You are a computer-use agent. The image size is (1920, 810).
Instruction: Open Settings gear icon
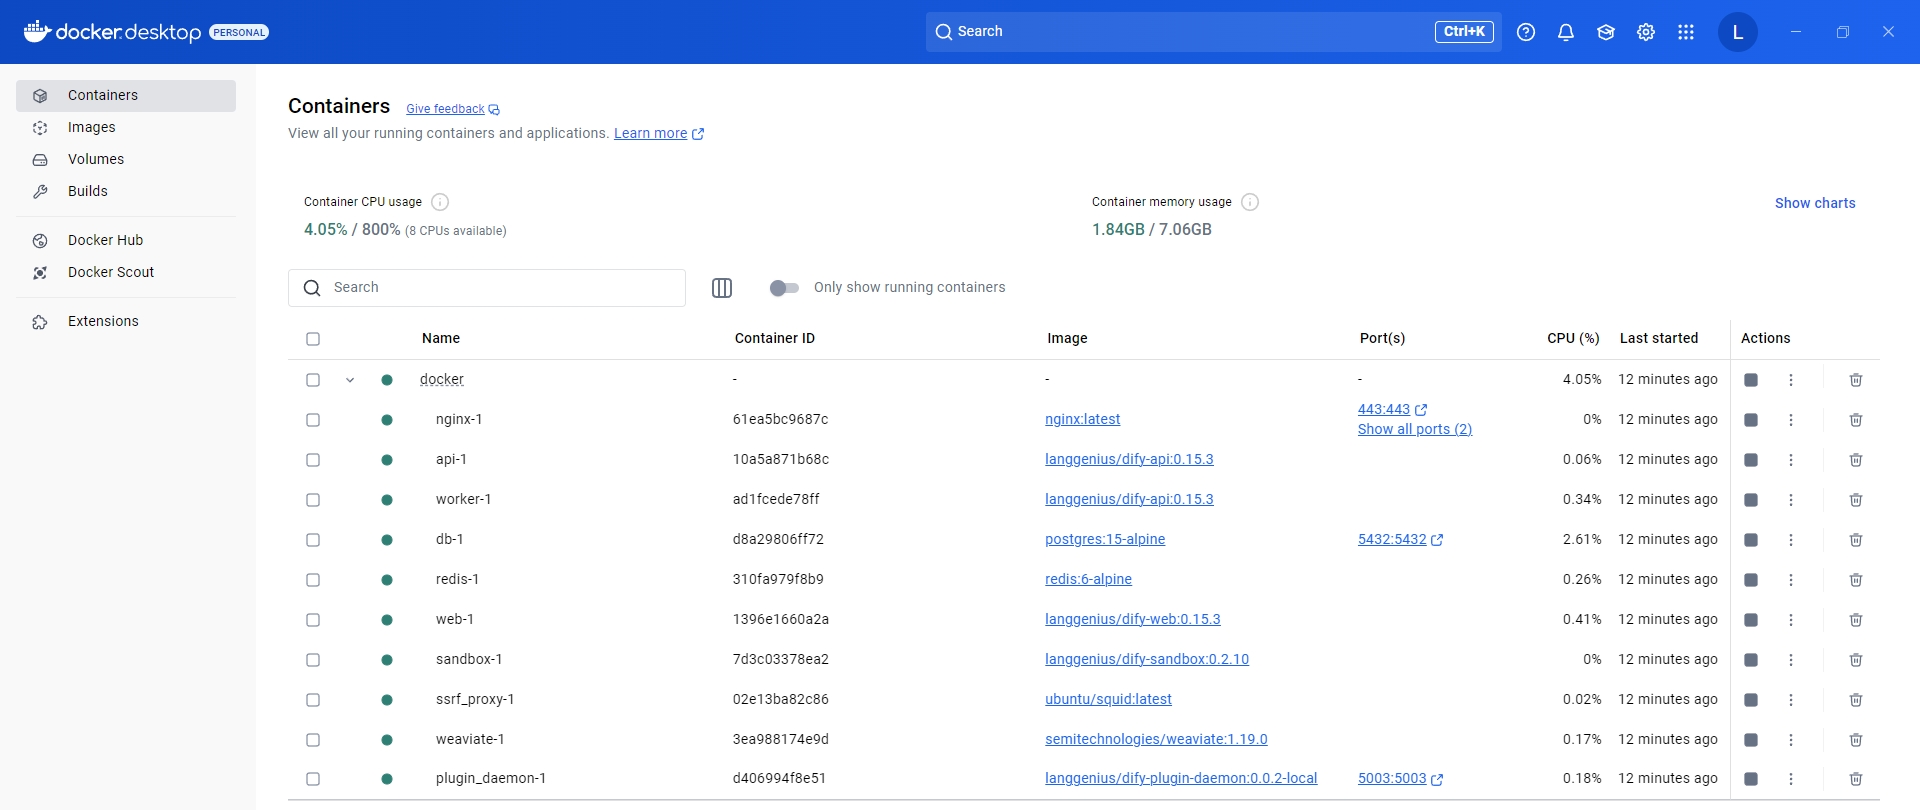pos(1646,32)
